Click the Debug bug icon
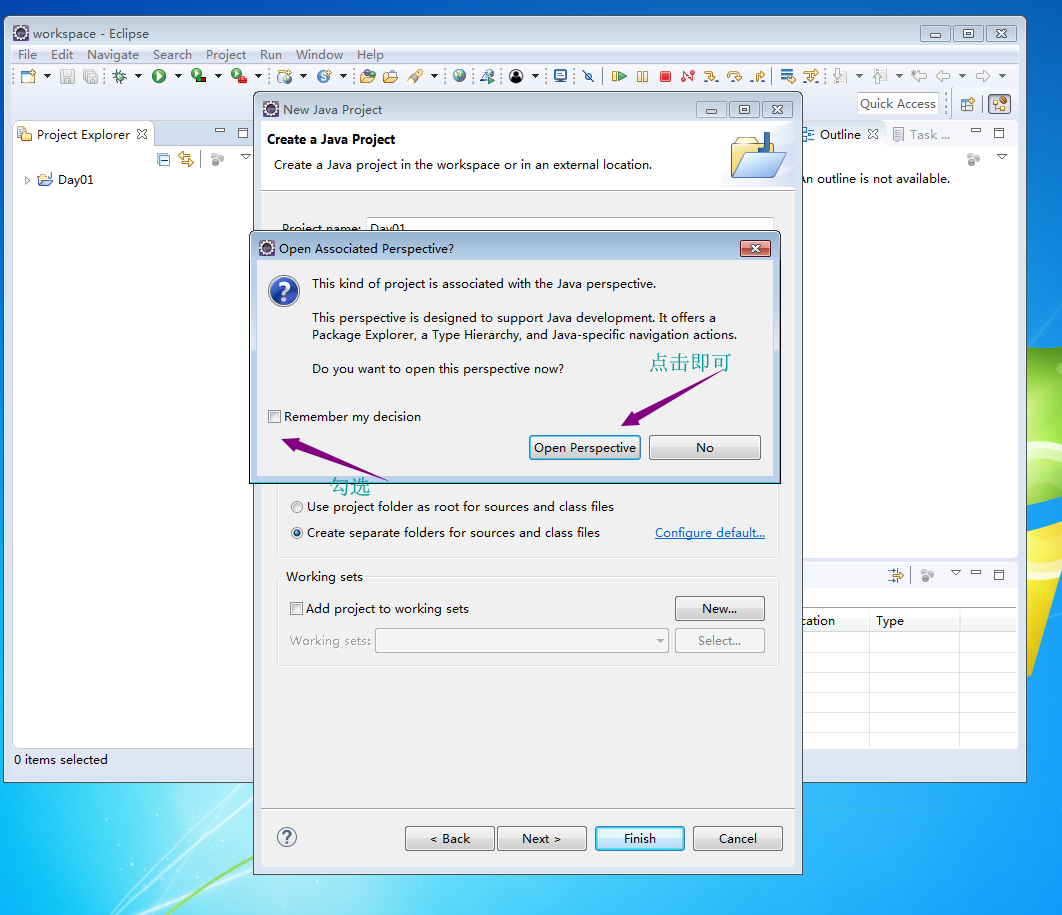1062x915 pixels. (120, 77)
